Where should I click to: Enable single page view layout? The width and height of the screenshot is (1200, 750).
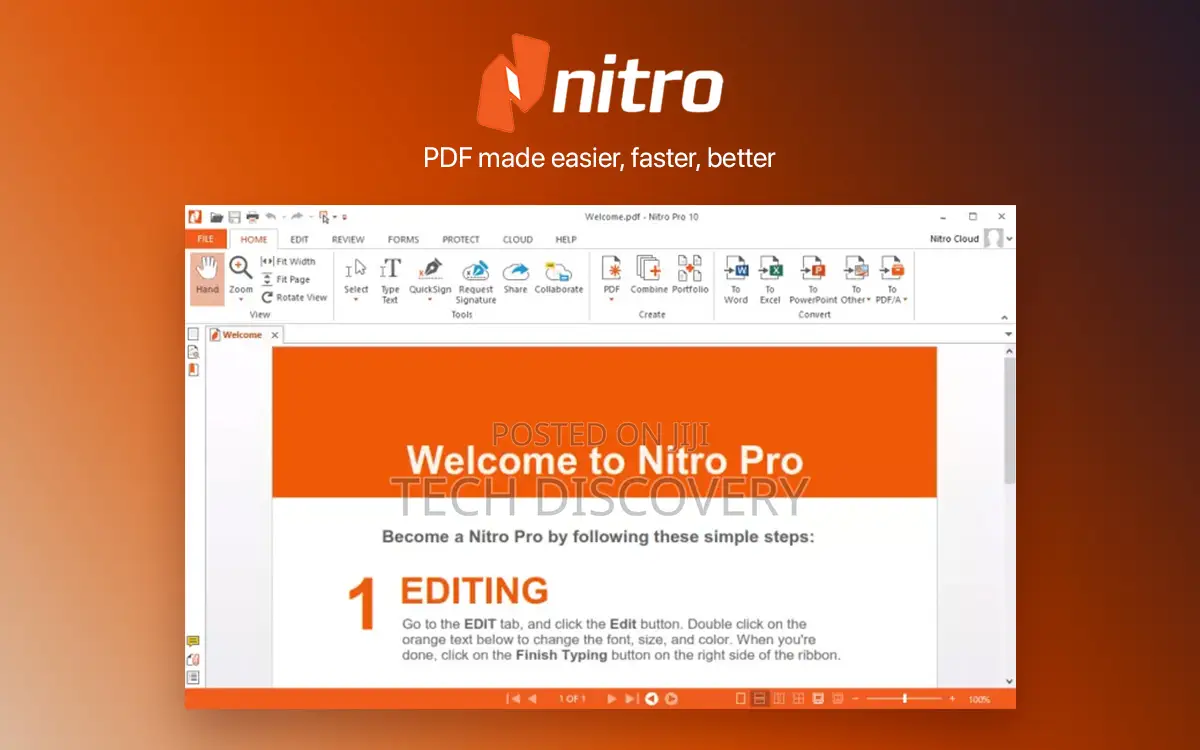point(741,699)
